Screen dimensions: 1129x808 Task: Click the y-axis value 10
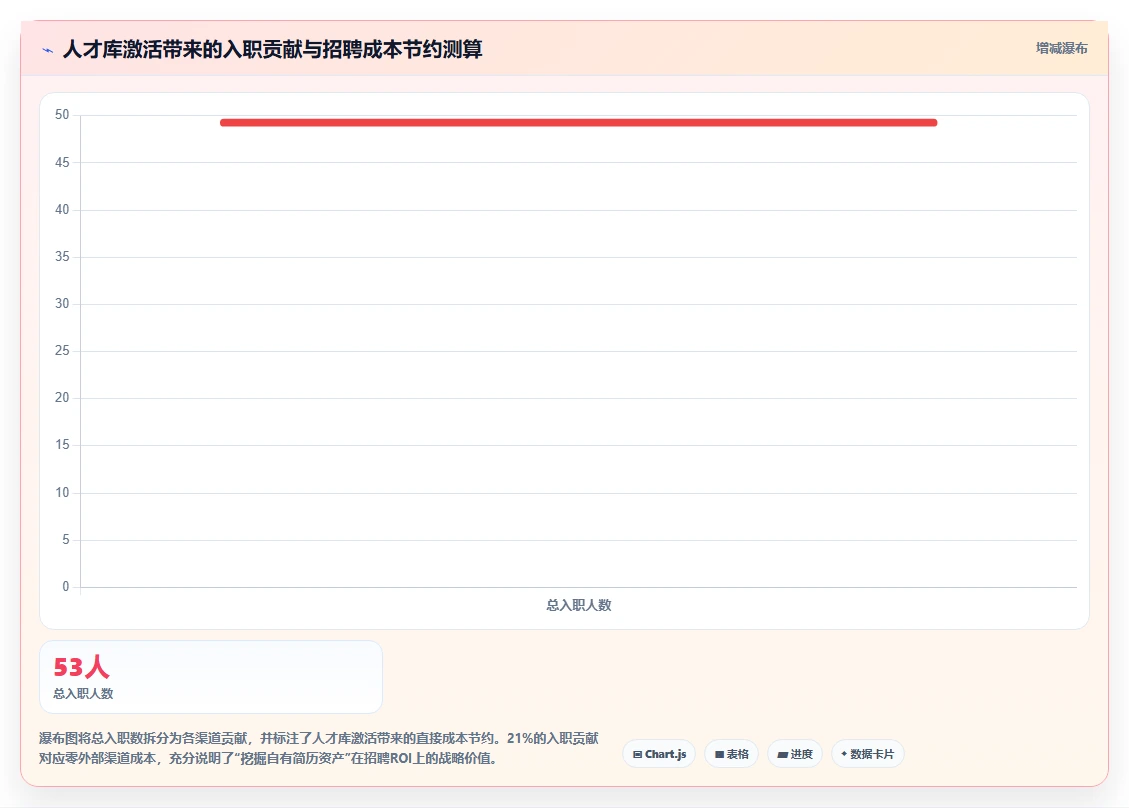(62, 493)
